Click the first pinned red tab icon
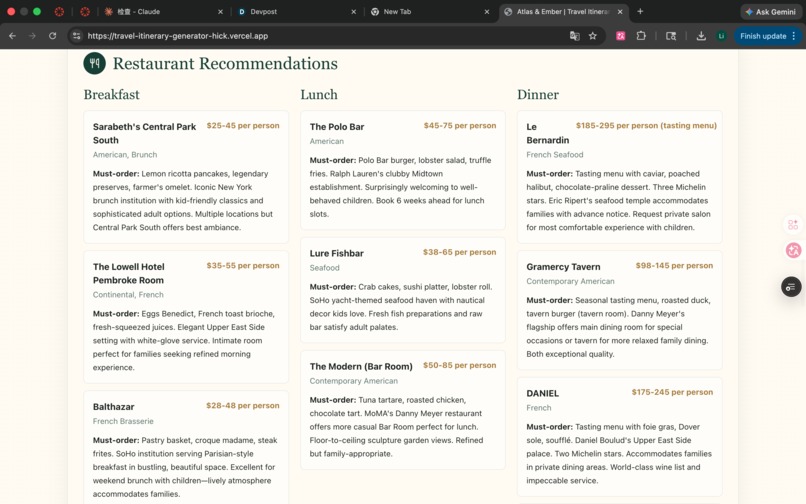The width and height of the screenshot is (806, 504). 60,11
